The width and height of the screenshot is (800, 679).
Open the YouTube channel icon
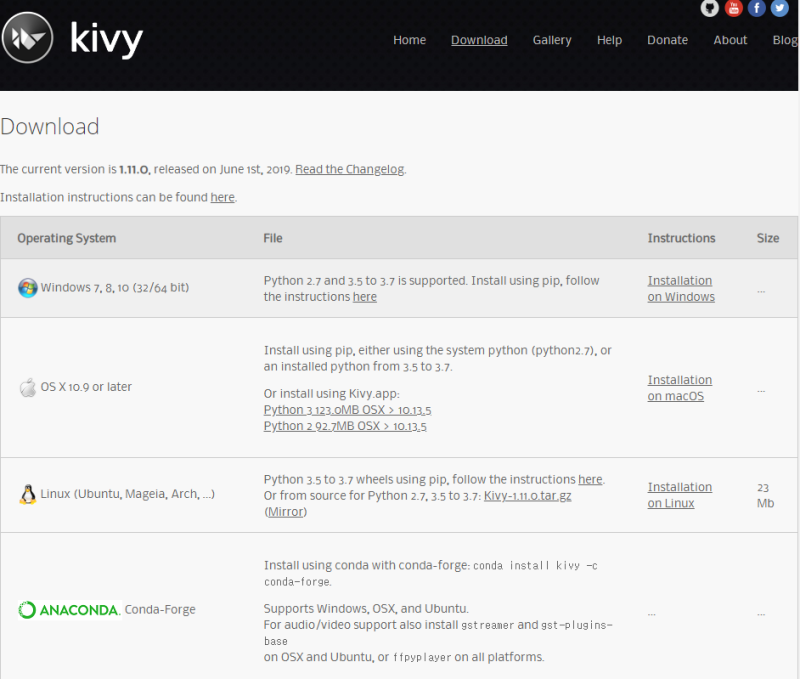(x=733, y=9)
